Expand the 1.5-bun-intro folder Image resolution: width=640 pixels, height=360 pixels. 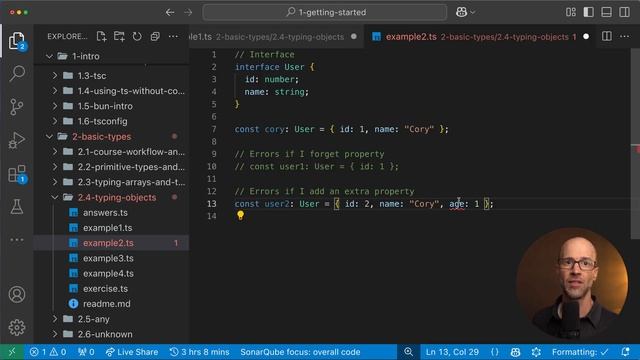point(111,106)
